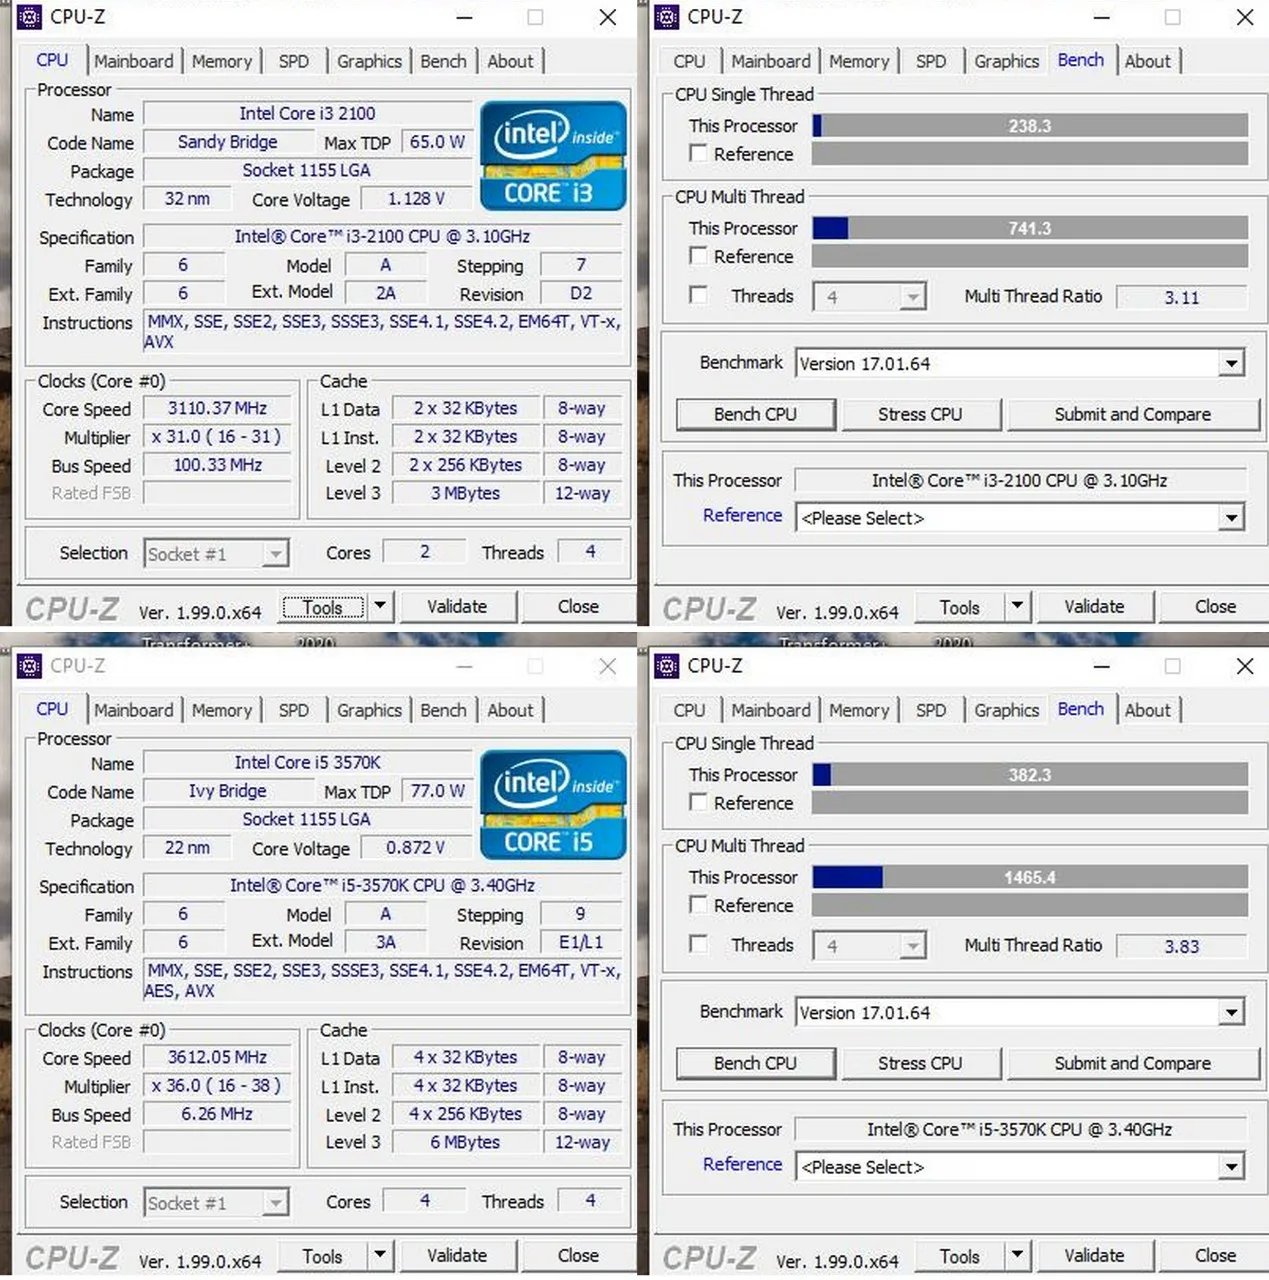The height and width of the screenshot is (1280, 1269).
Task: Switch to Memory tab in i3-2100 CPU window
Action: point(222,61)
